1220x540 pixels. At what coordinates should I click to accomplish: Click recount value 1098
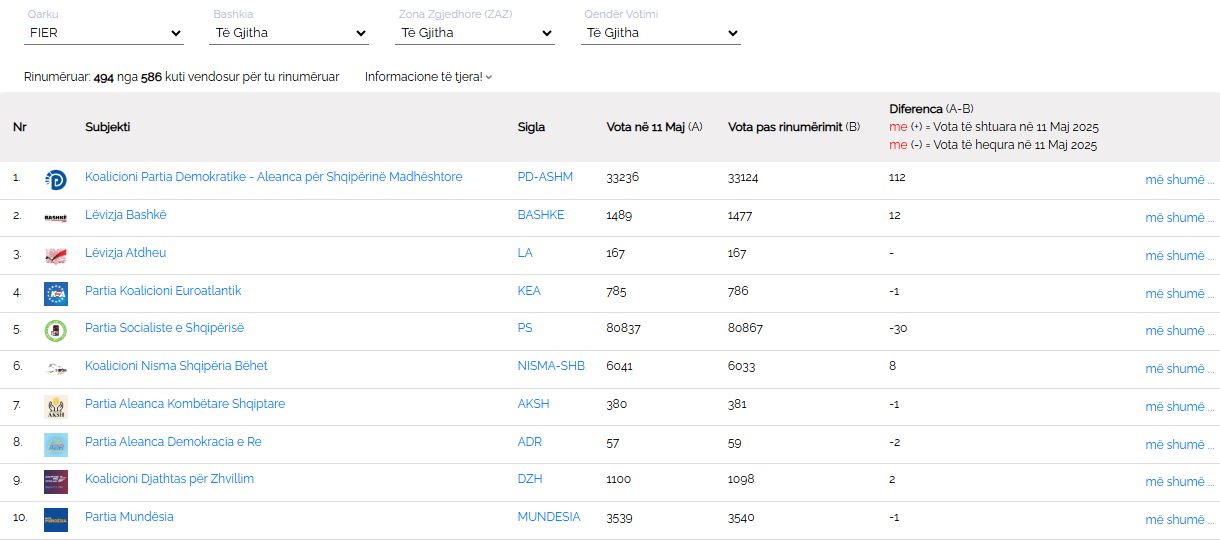(x=741, y=479)
